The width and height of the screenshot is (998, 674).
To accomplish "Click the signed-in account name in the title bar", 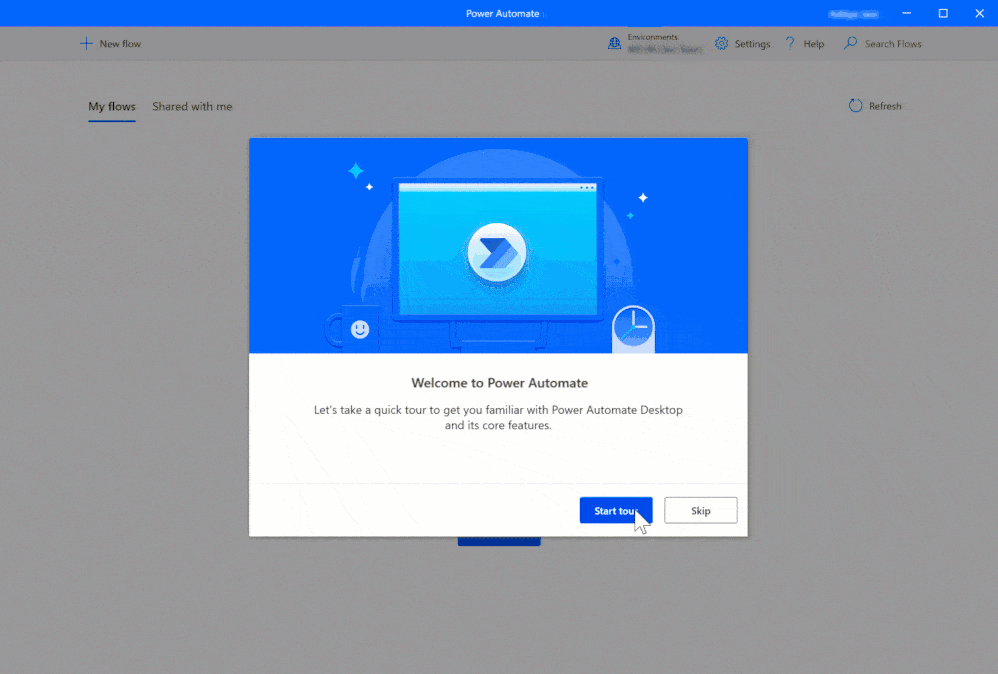I will click(x=852, y=13).
